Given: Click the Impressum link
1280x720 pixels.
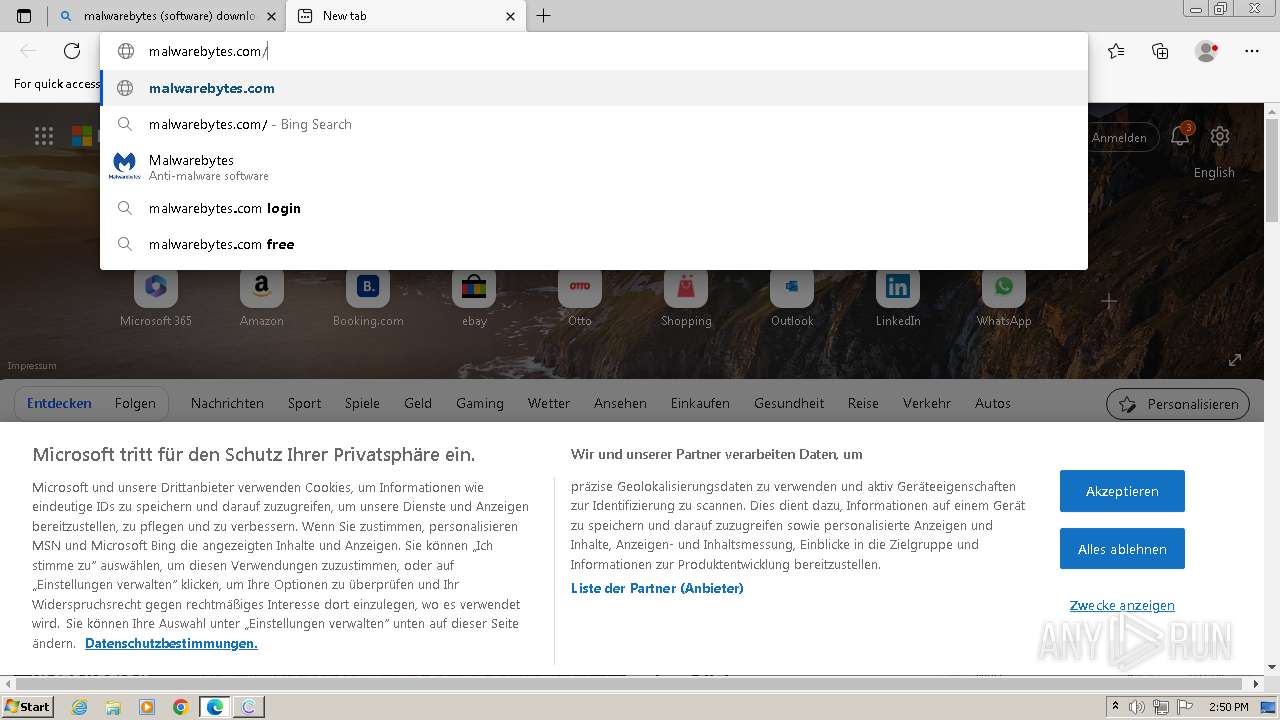Looking at the screenshot, I should pyautogui.click(x=32, y=366).
